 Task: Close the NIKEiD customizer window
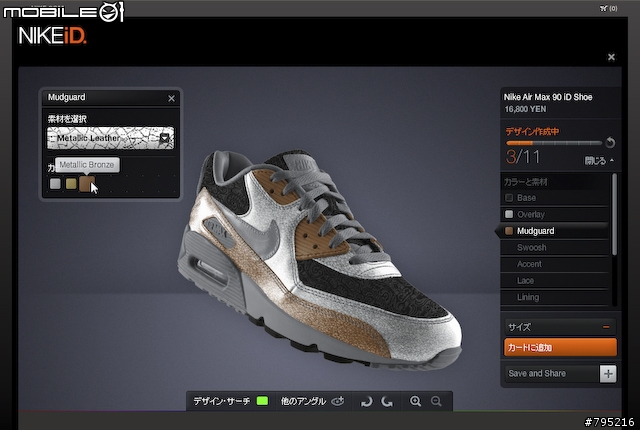click(611, 57)
